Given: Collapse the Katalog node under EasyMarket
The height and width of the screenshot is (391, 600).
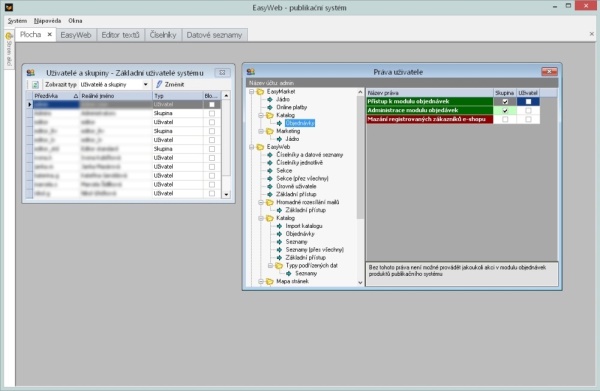Looking at the screenshot, I should pyautogui.click(x=261, y=115).
